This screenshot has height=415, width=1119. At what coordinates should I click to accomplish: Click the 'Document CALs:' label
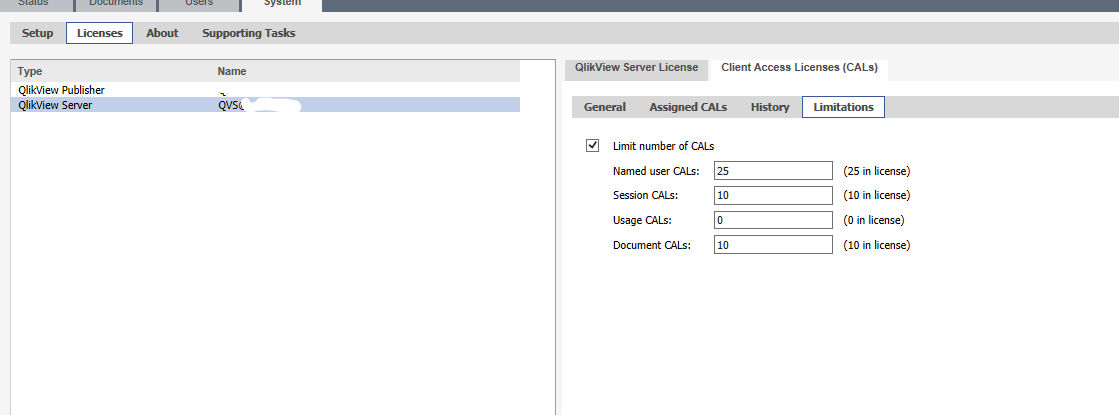coord(652,245)
